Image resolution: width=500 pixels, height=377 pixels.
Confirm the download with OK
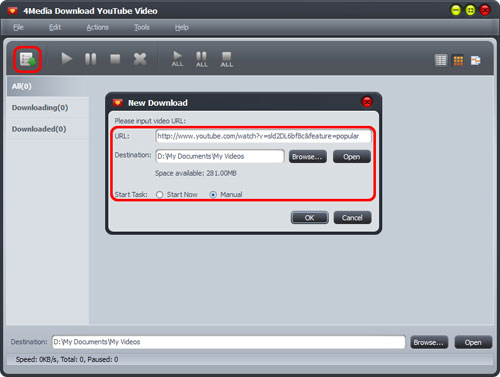pos(310,218)
